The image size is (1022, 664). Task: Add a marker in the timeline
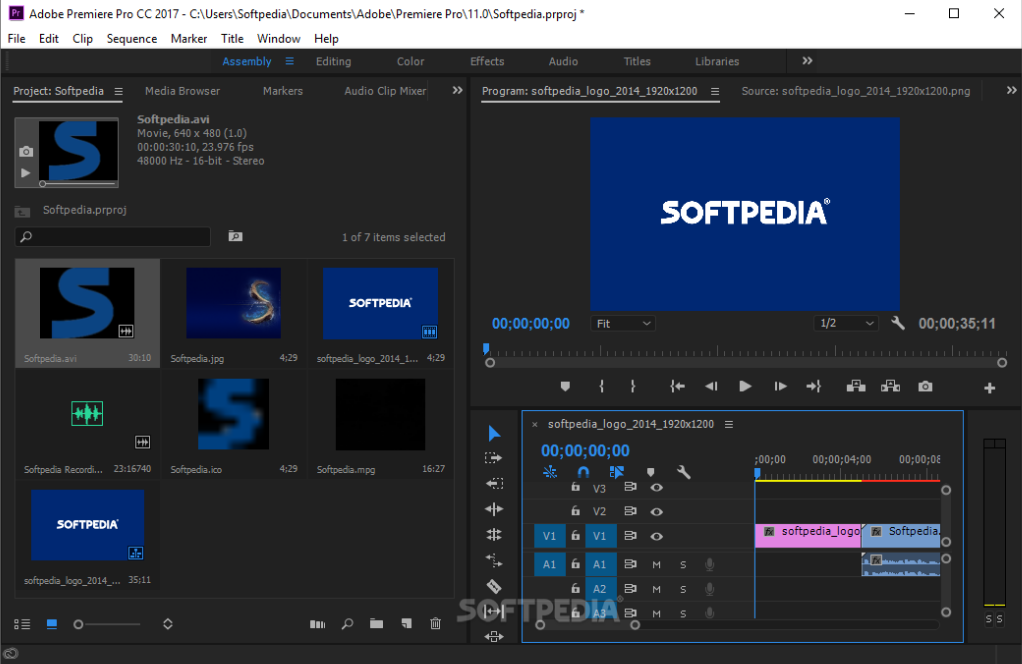[650, 472]
